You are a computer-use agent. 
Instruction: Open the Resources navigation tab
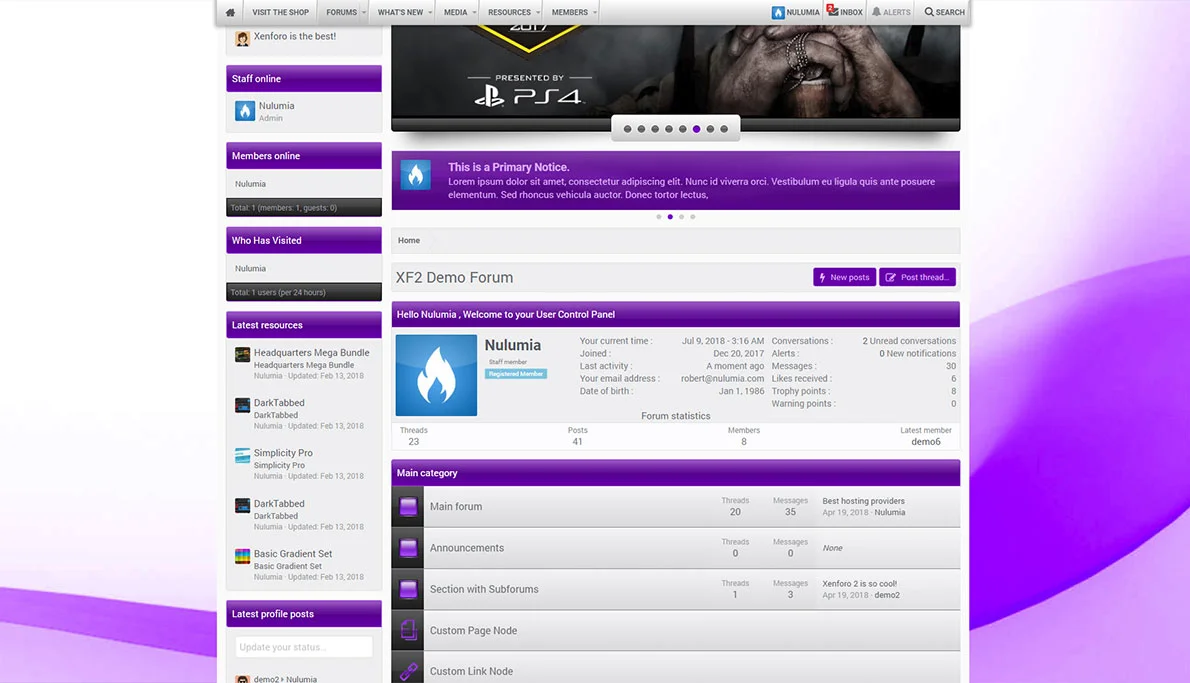[509, 13]
